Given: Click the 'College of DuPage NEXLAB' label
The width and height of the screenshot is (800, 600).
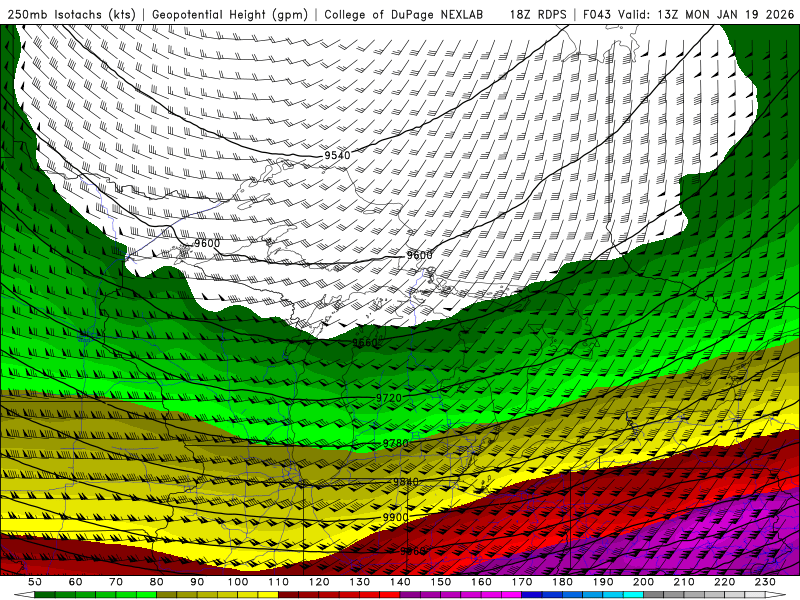Looking at the screenshot, I should coord(403,15).
